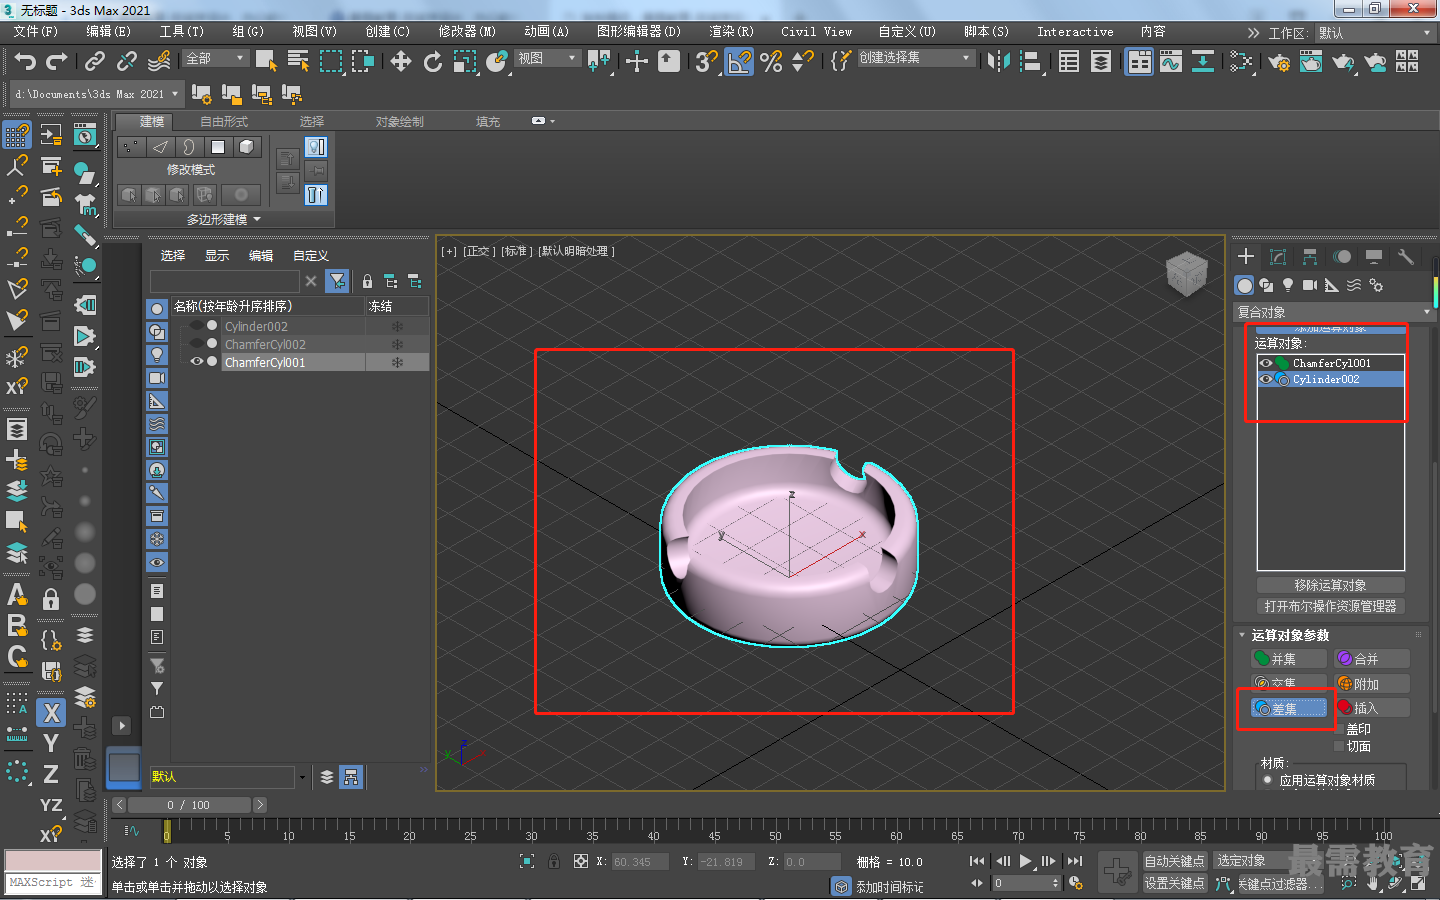Open Select by Name list icon

(x=298, y=62)
